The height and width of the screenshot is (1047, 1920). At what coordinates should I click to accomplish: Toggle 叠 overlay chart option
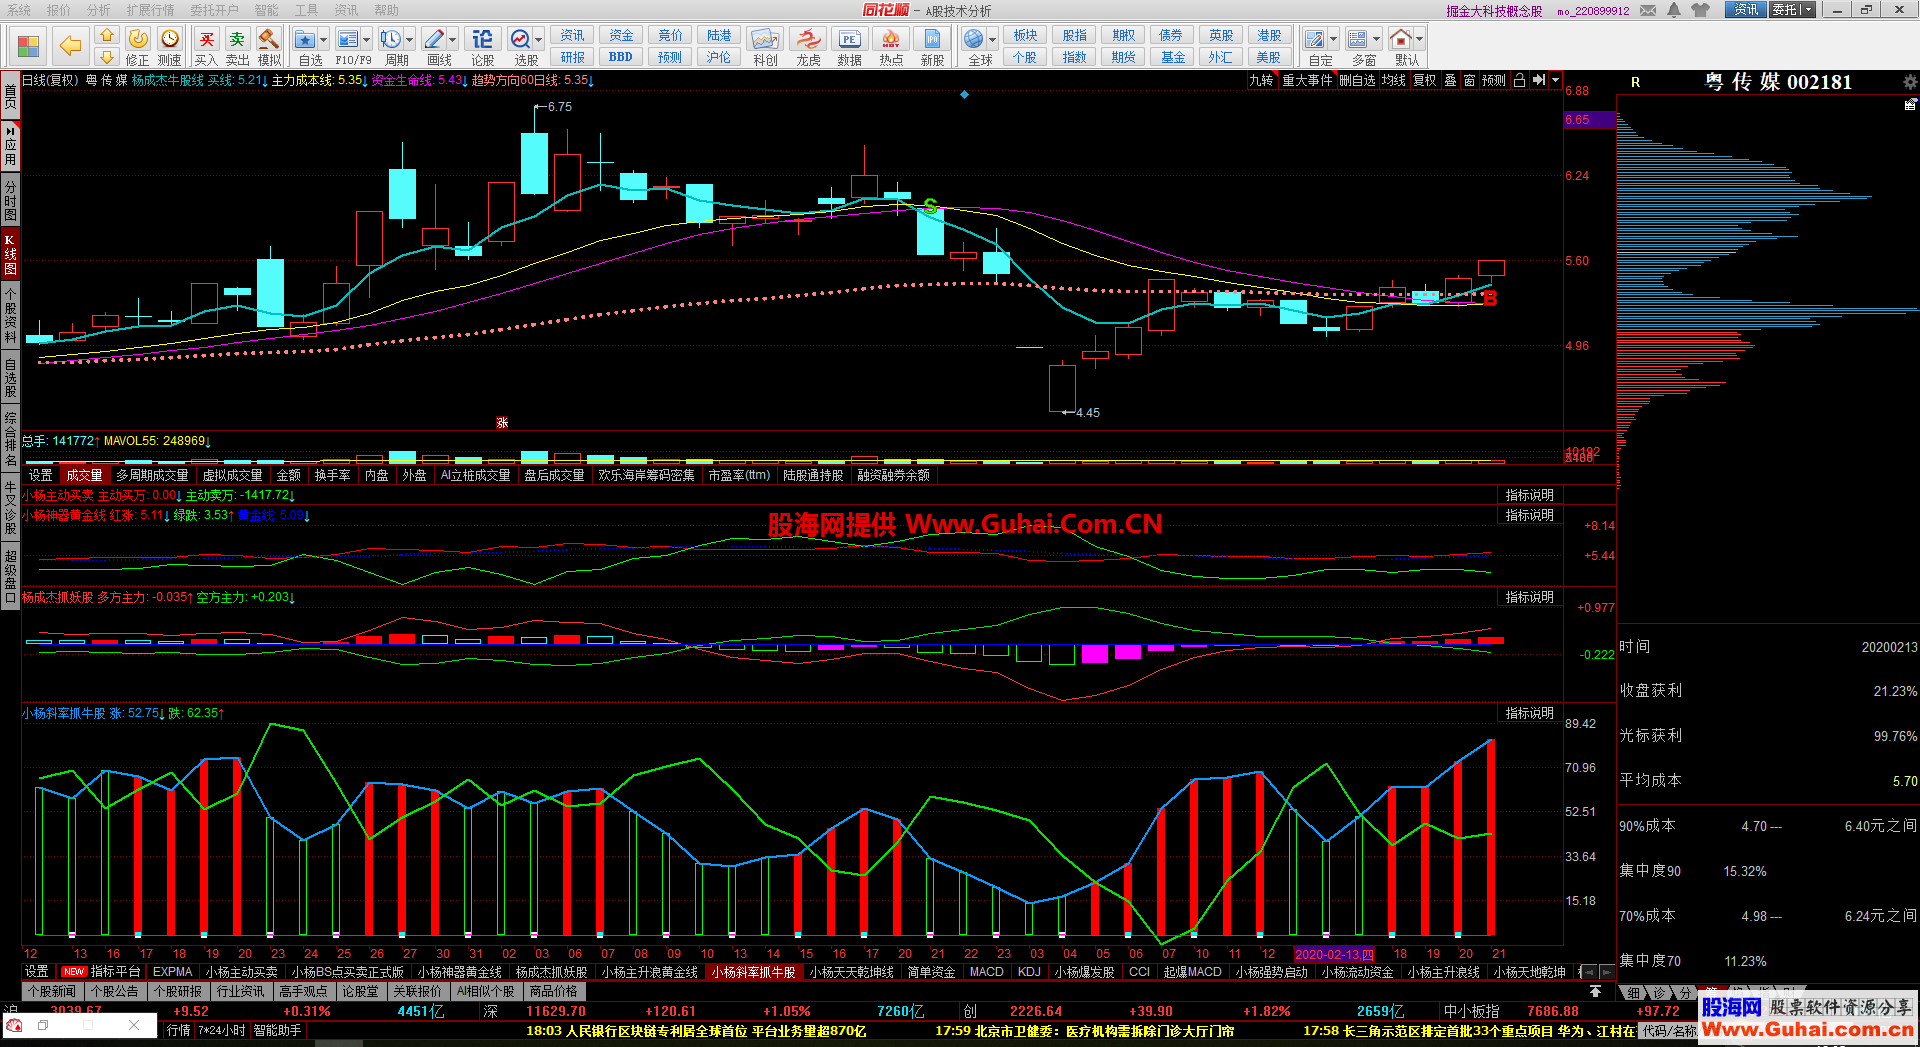click(x=1450, y=80)
